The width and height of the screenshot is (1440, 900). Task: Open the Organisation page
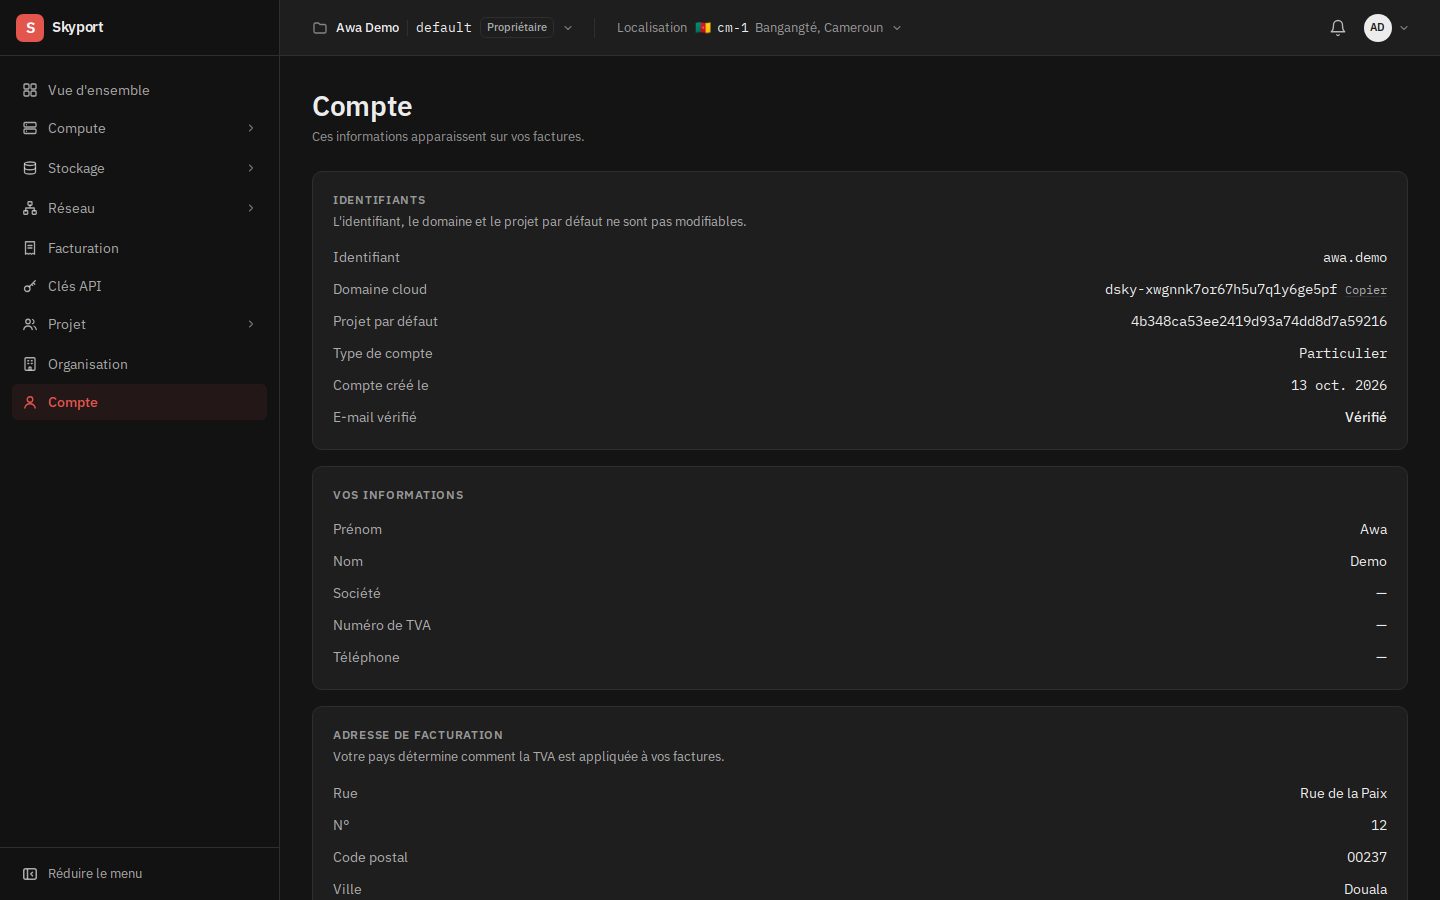point(139,364)
